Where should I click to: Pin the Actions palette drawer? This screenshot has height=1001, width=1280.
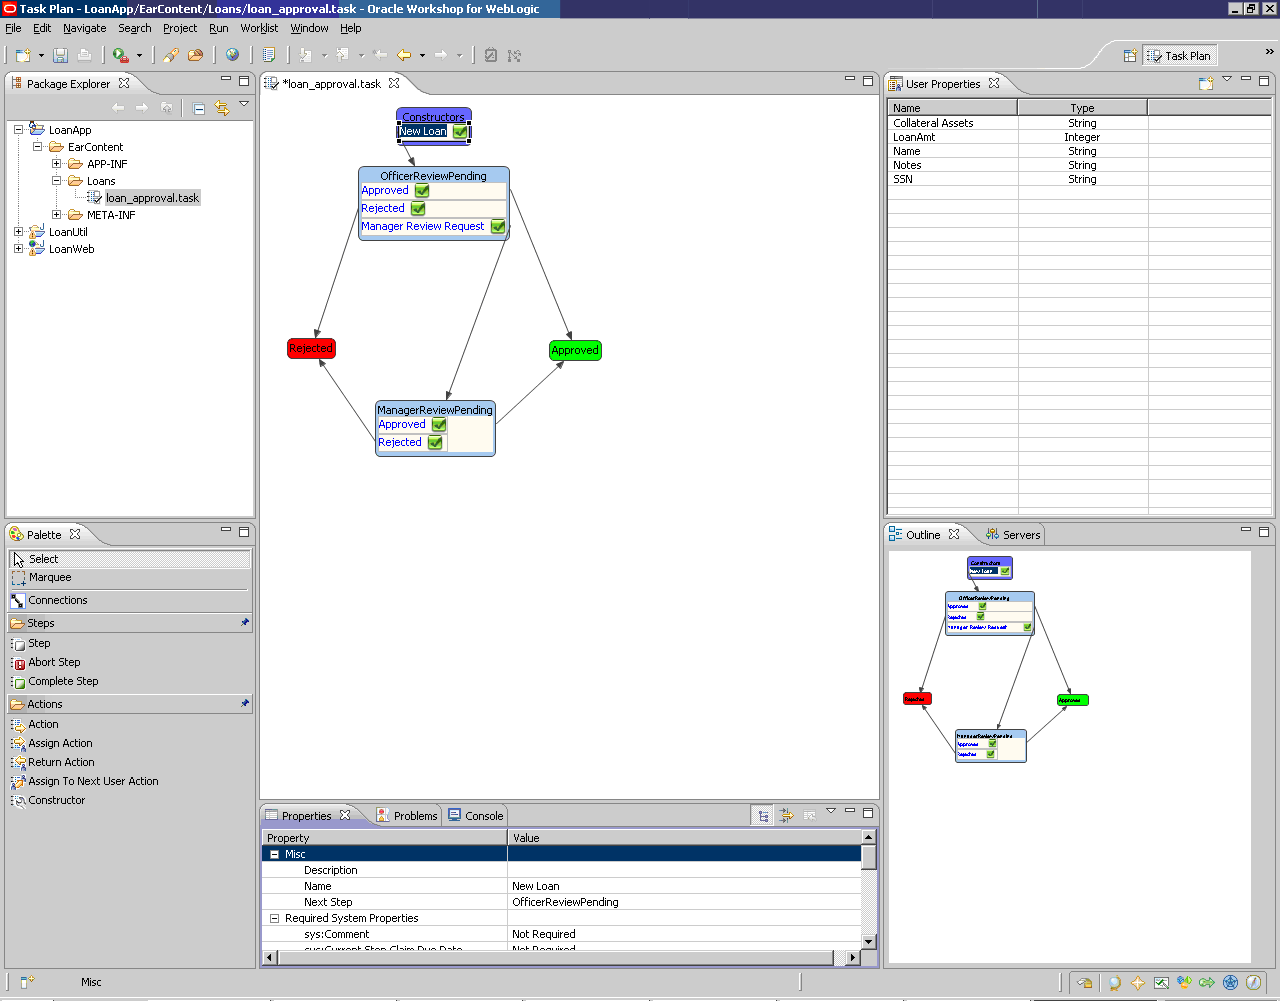tap(245, 703)
